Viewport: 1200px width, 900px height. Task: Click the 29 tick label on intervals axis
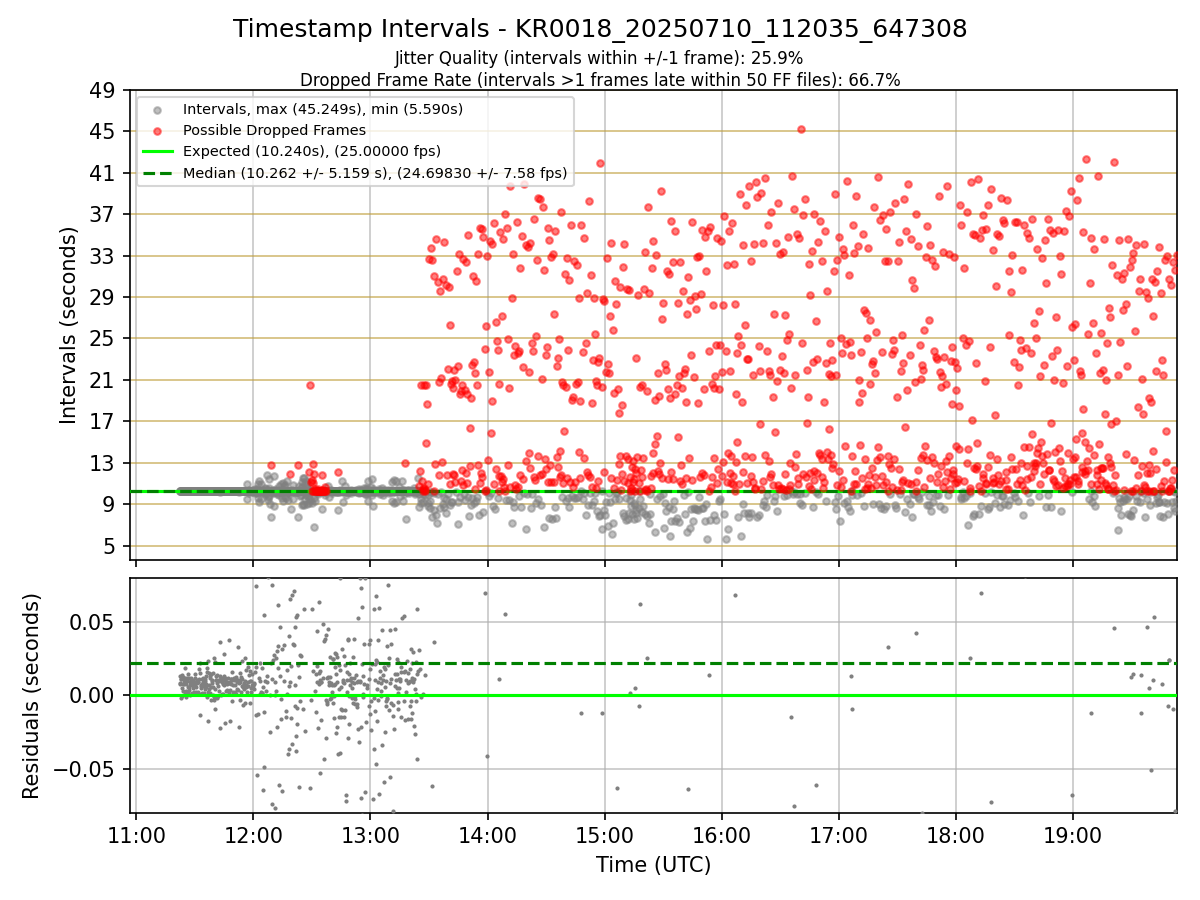103,297
